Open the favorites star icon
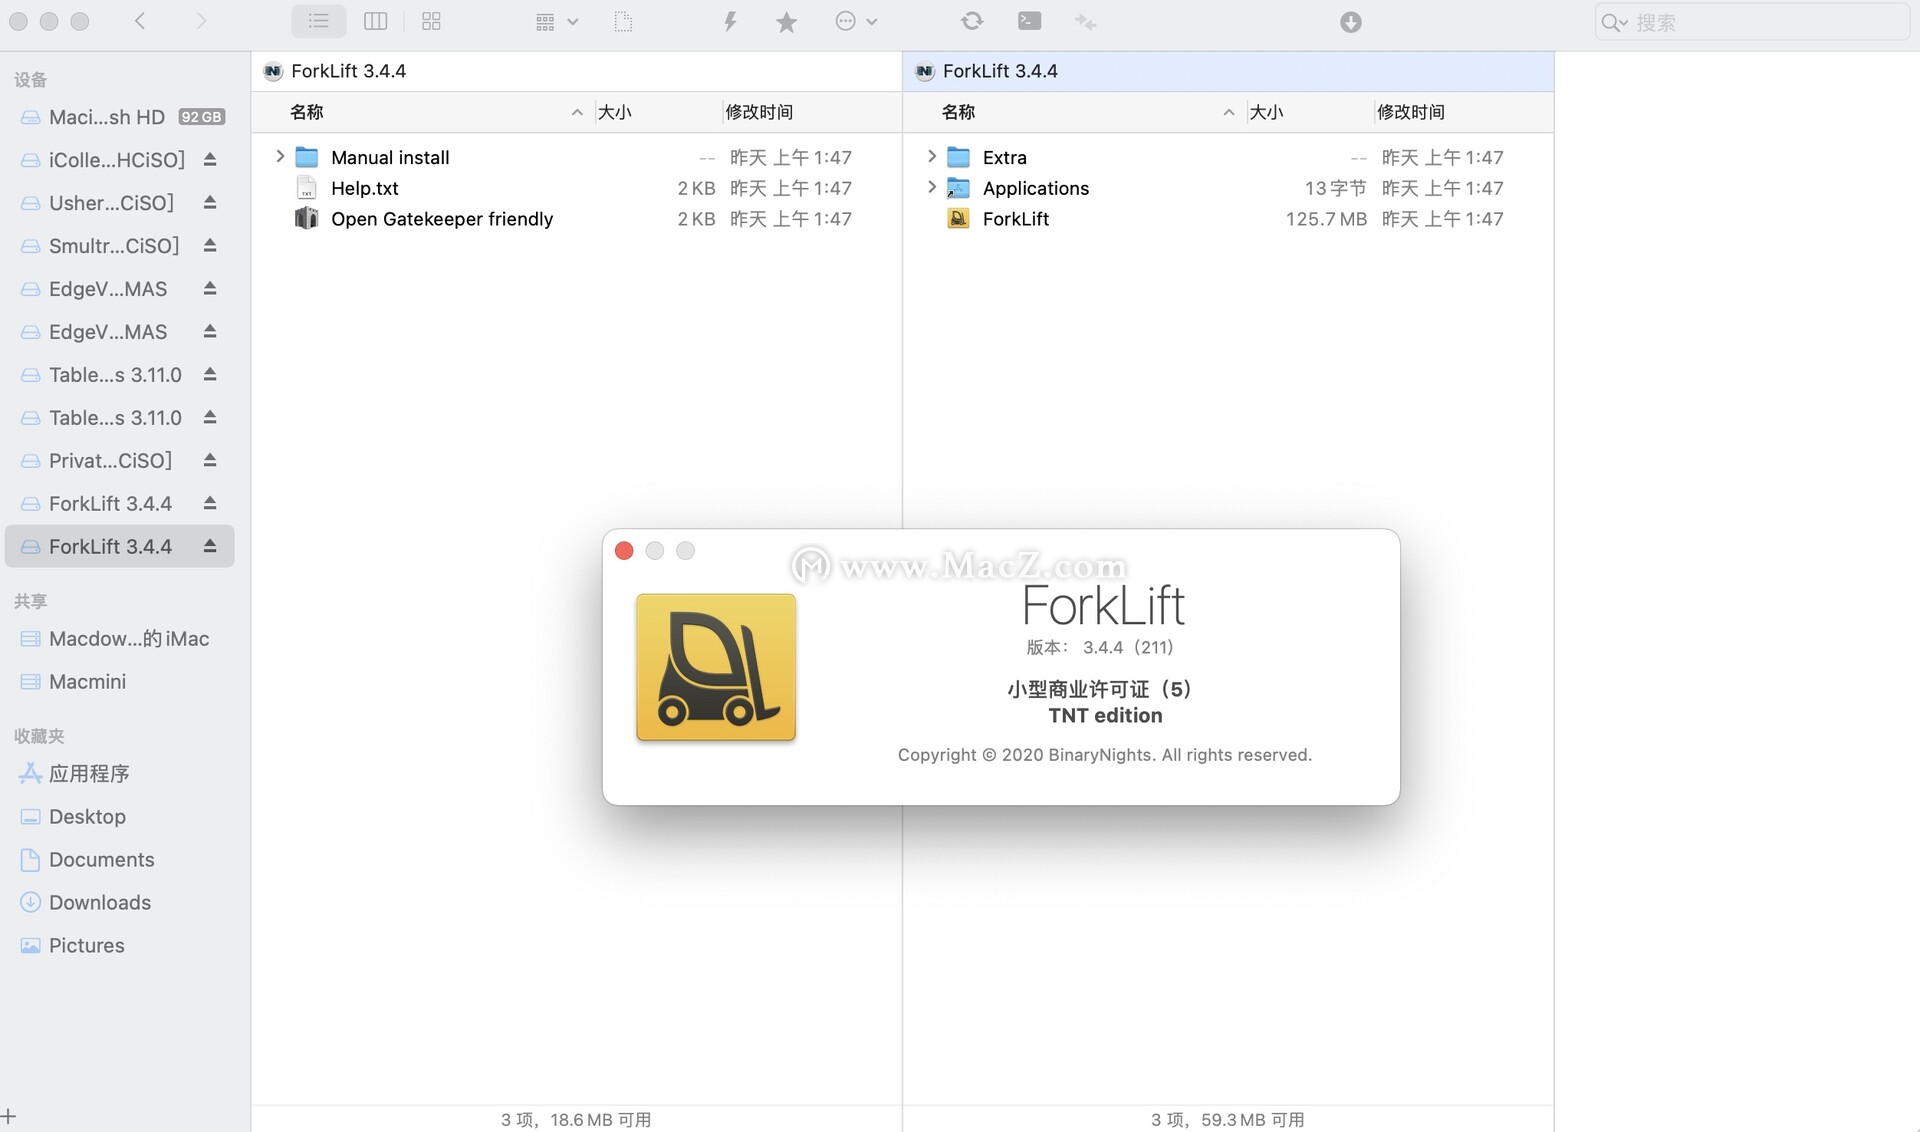Image resolution: width=1920 pixels, height=1132 pixels. point(787,21)
